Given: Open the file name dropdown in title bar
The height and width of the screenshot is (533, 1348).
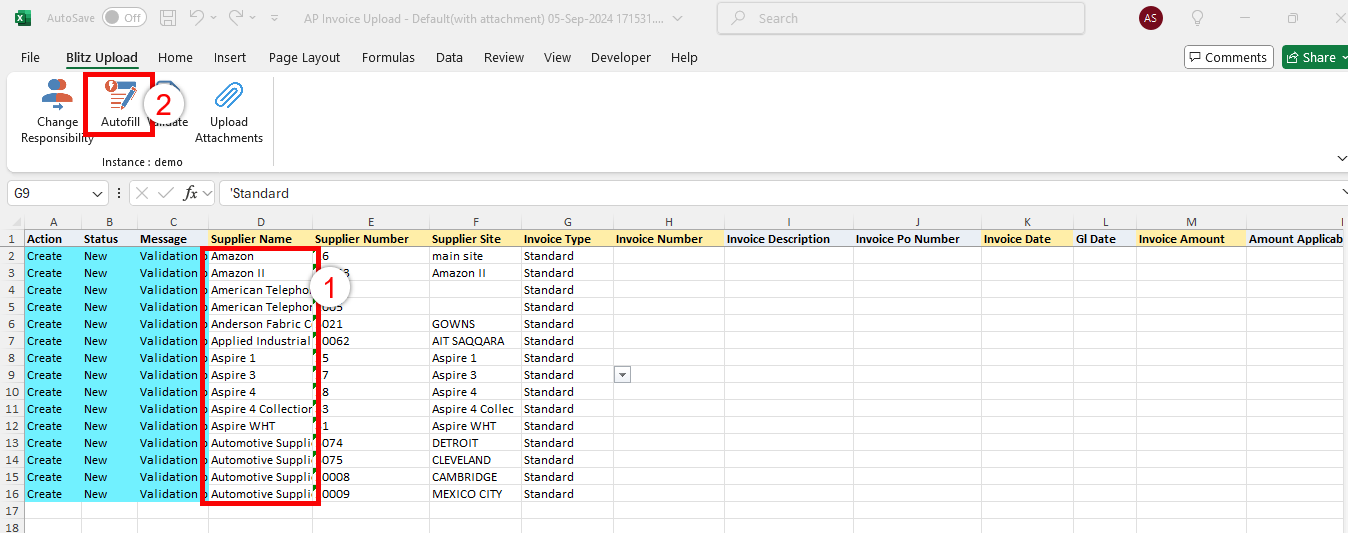Looking at the screenshot, I should pyautogui.click(x=679, y=18).
